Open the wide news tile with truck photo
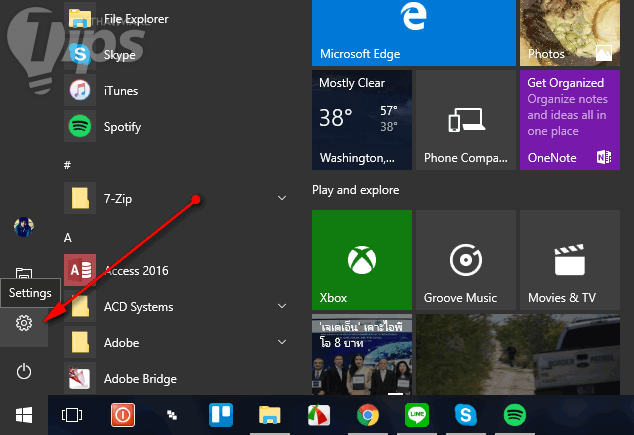The image size is (634, 435). point(518,354)
